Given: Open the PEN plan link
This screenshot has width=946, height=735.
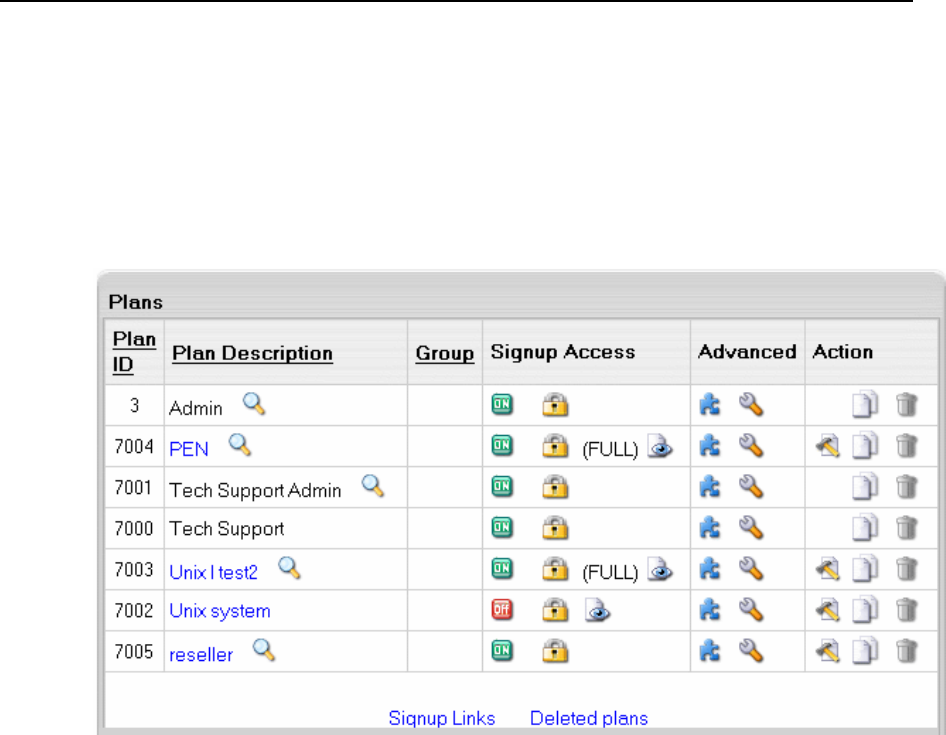Looking at the screenshot, I should tap(189, 448).
